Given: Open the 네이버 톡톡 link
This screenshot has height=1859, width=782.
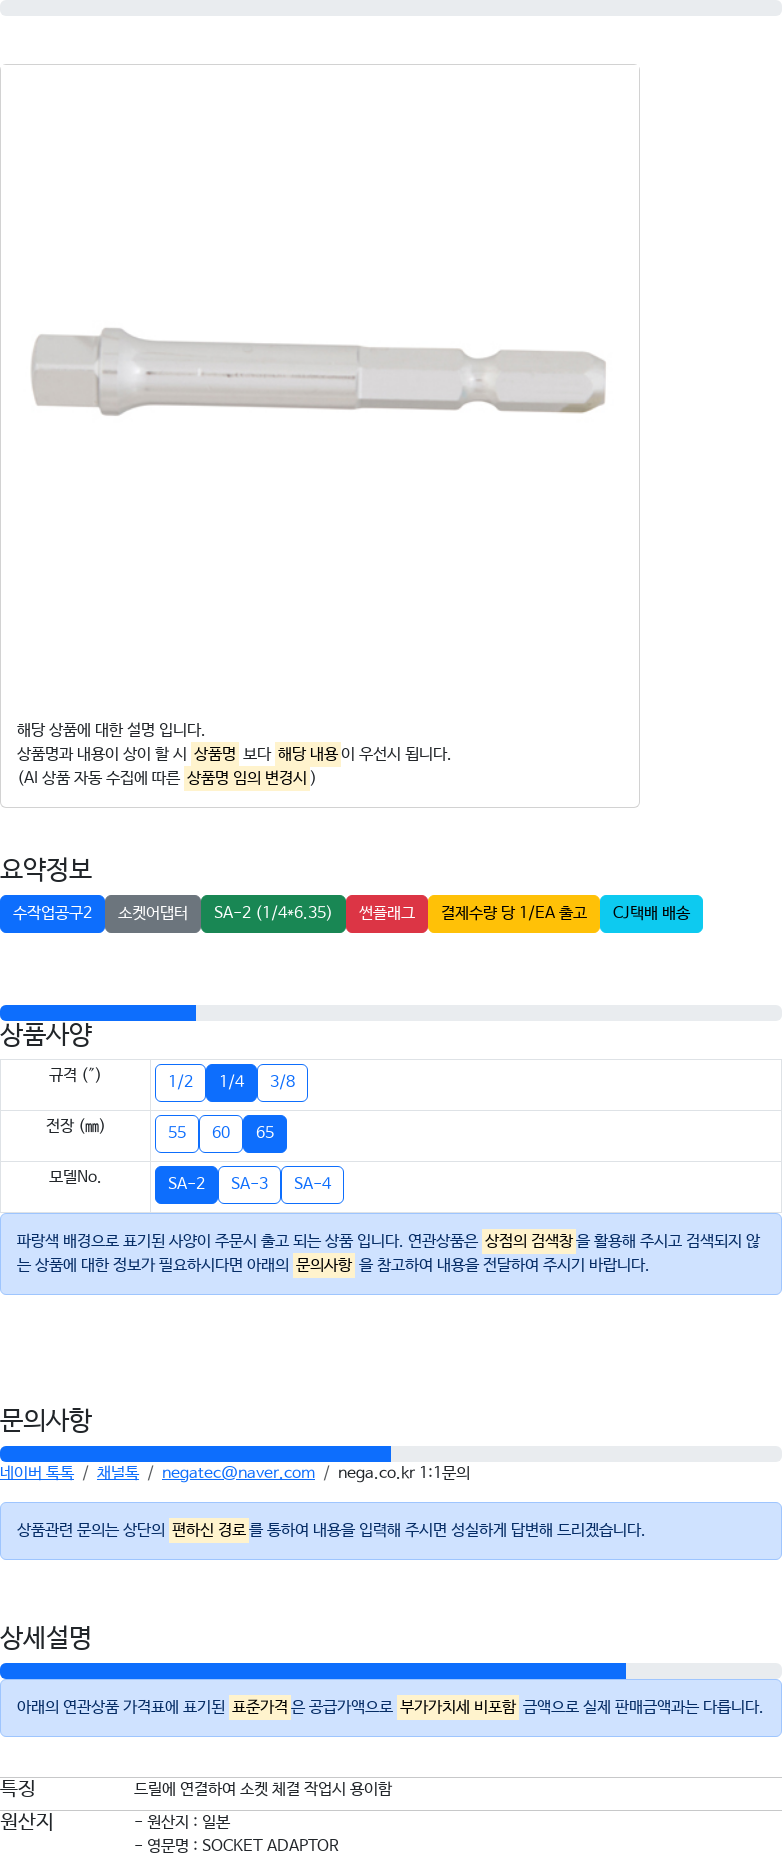Looking at the screenshot, I should [x=37, y=1473].
